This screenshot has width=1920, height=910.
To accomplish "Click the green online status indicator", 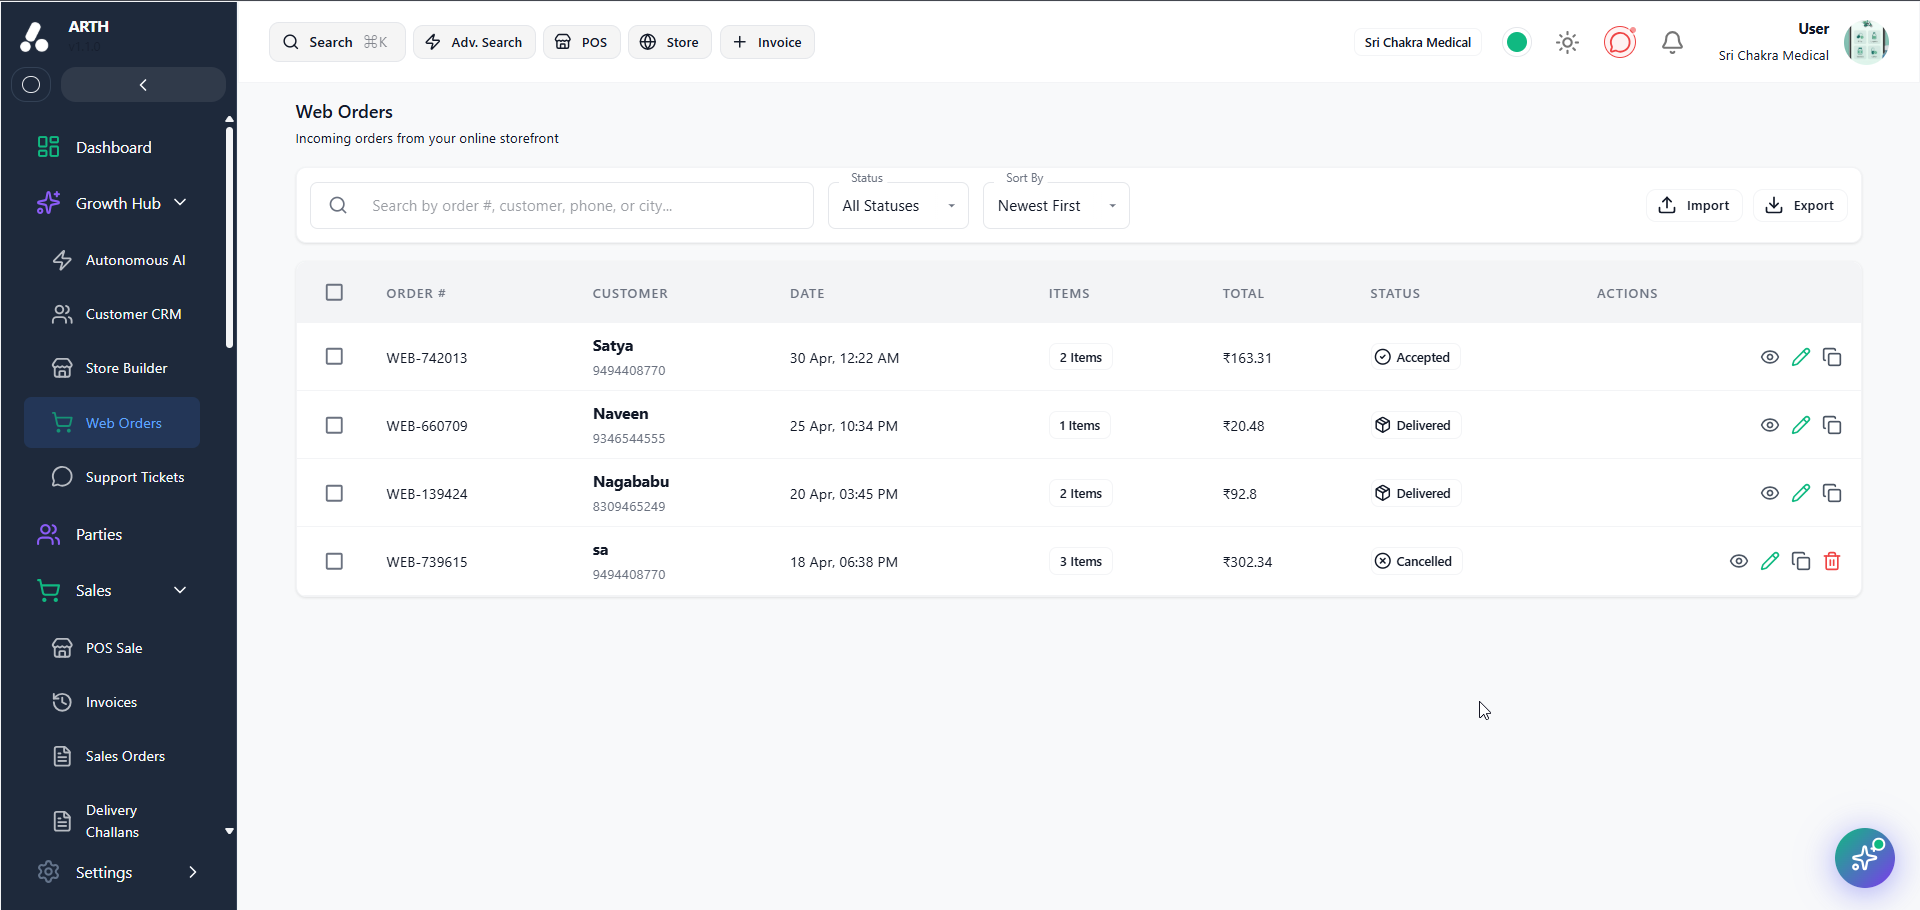I will tap(1517, 42).
